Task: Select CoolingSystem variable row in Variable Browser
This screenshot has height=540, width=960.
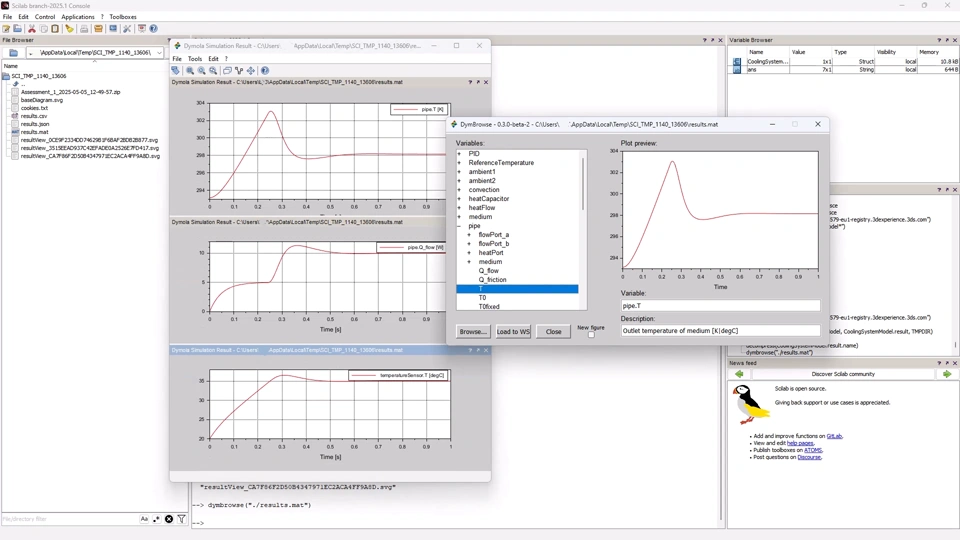Action: 844,62
